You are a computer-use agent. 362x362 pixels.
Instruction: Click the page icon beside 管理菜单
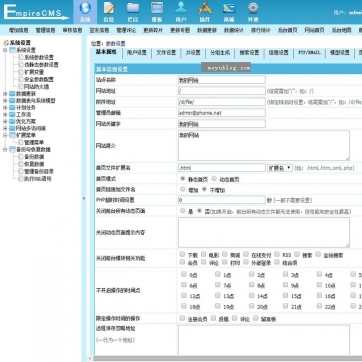coord(21,142)
